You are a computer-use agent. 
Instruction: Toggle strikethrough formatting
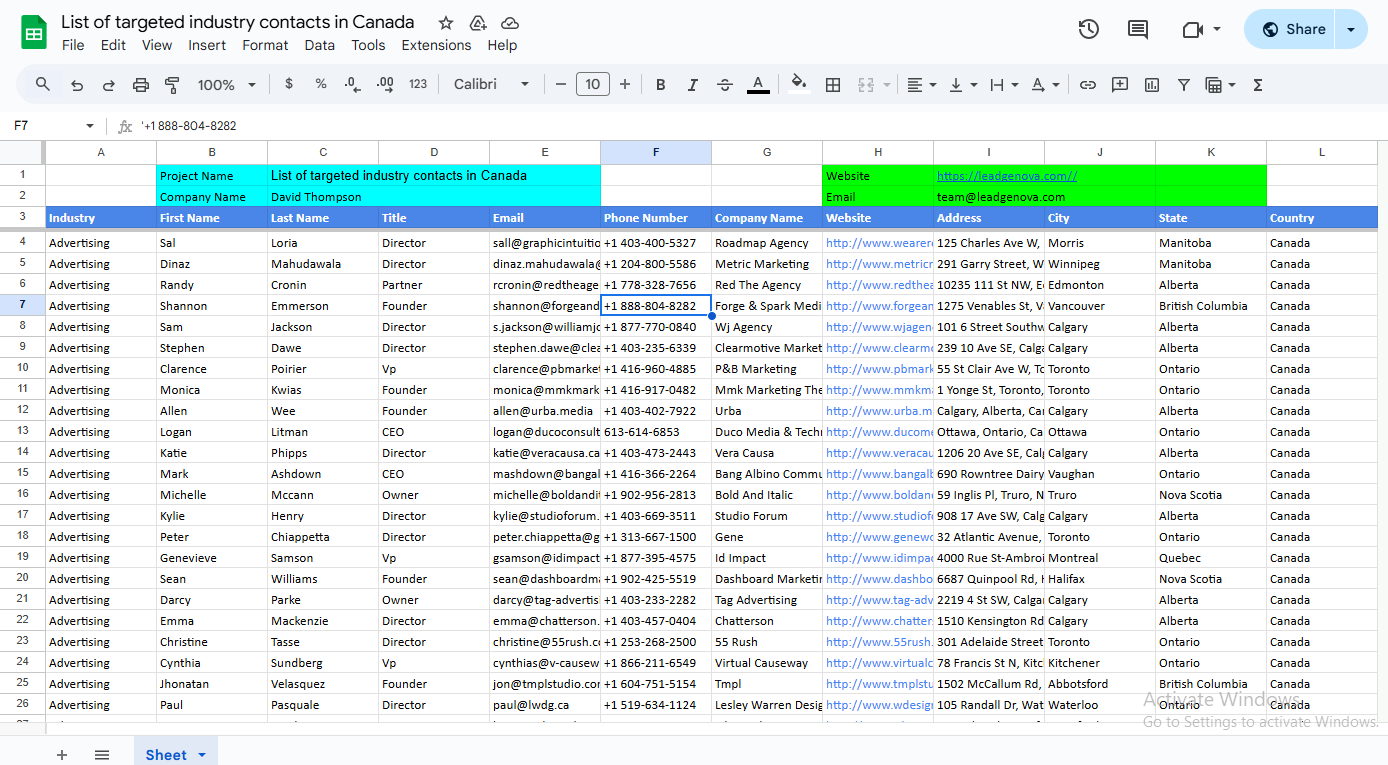pos(725,85)
